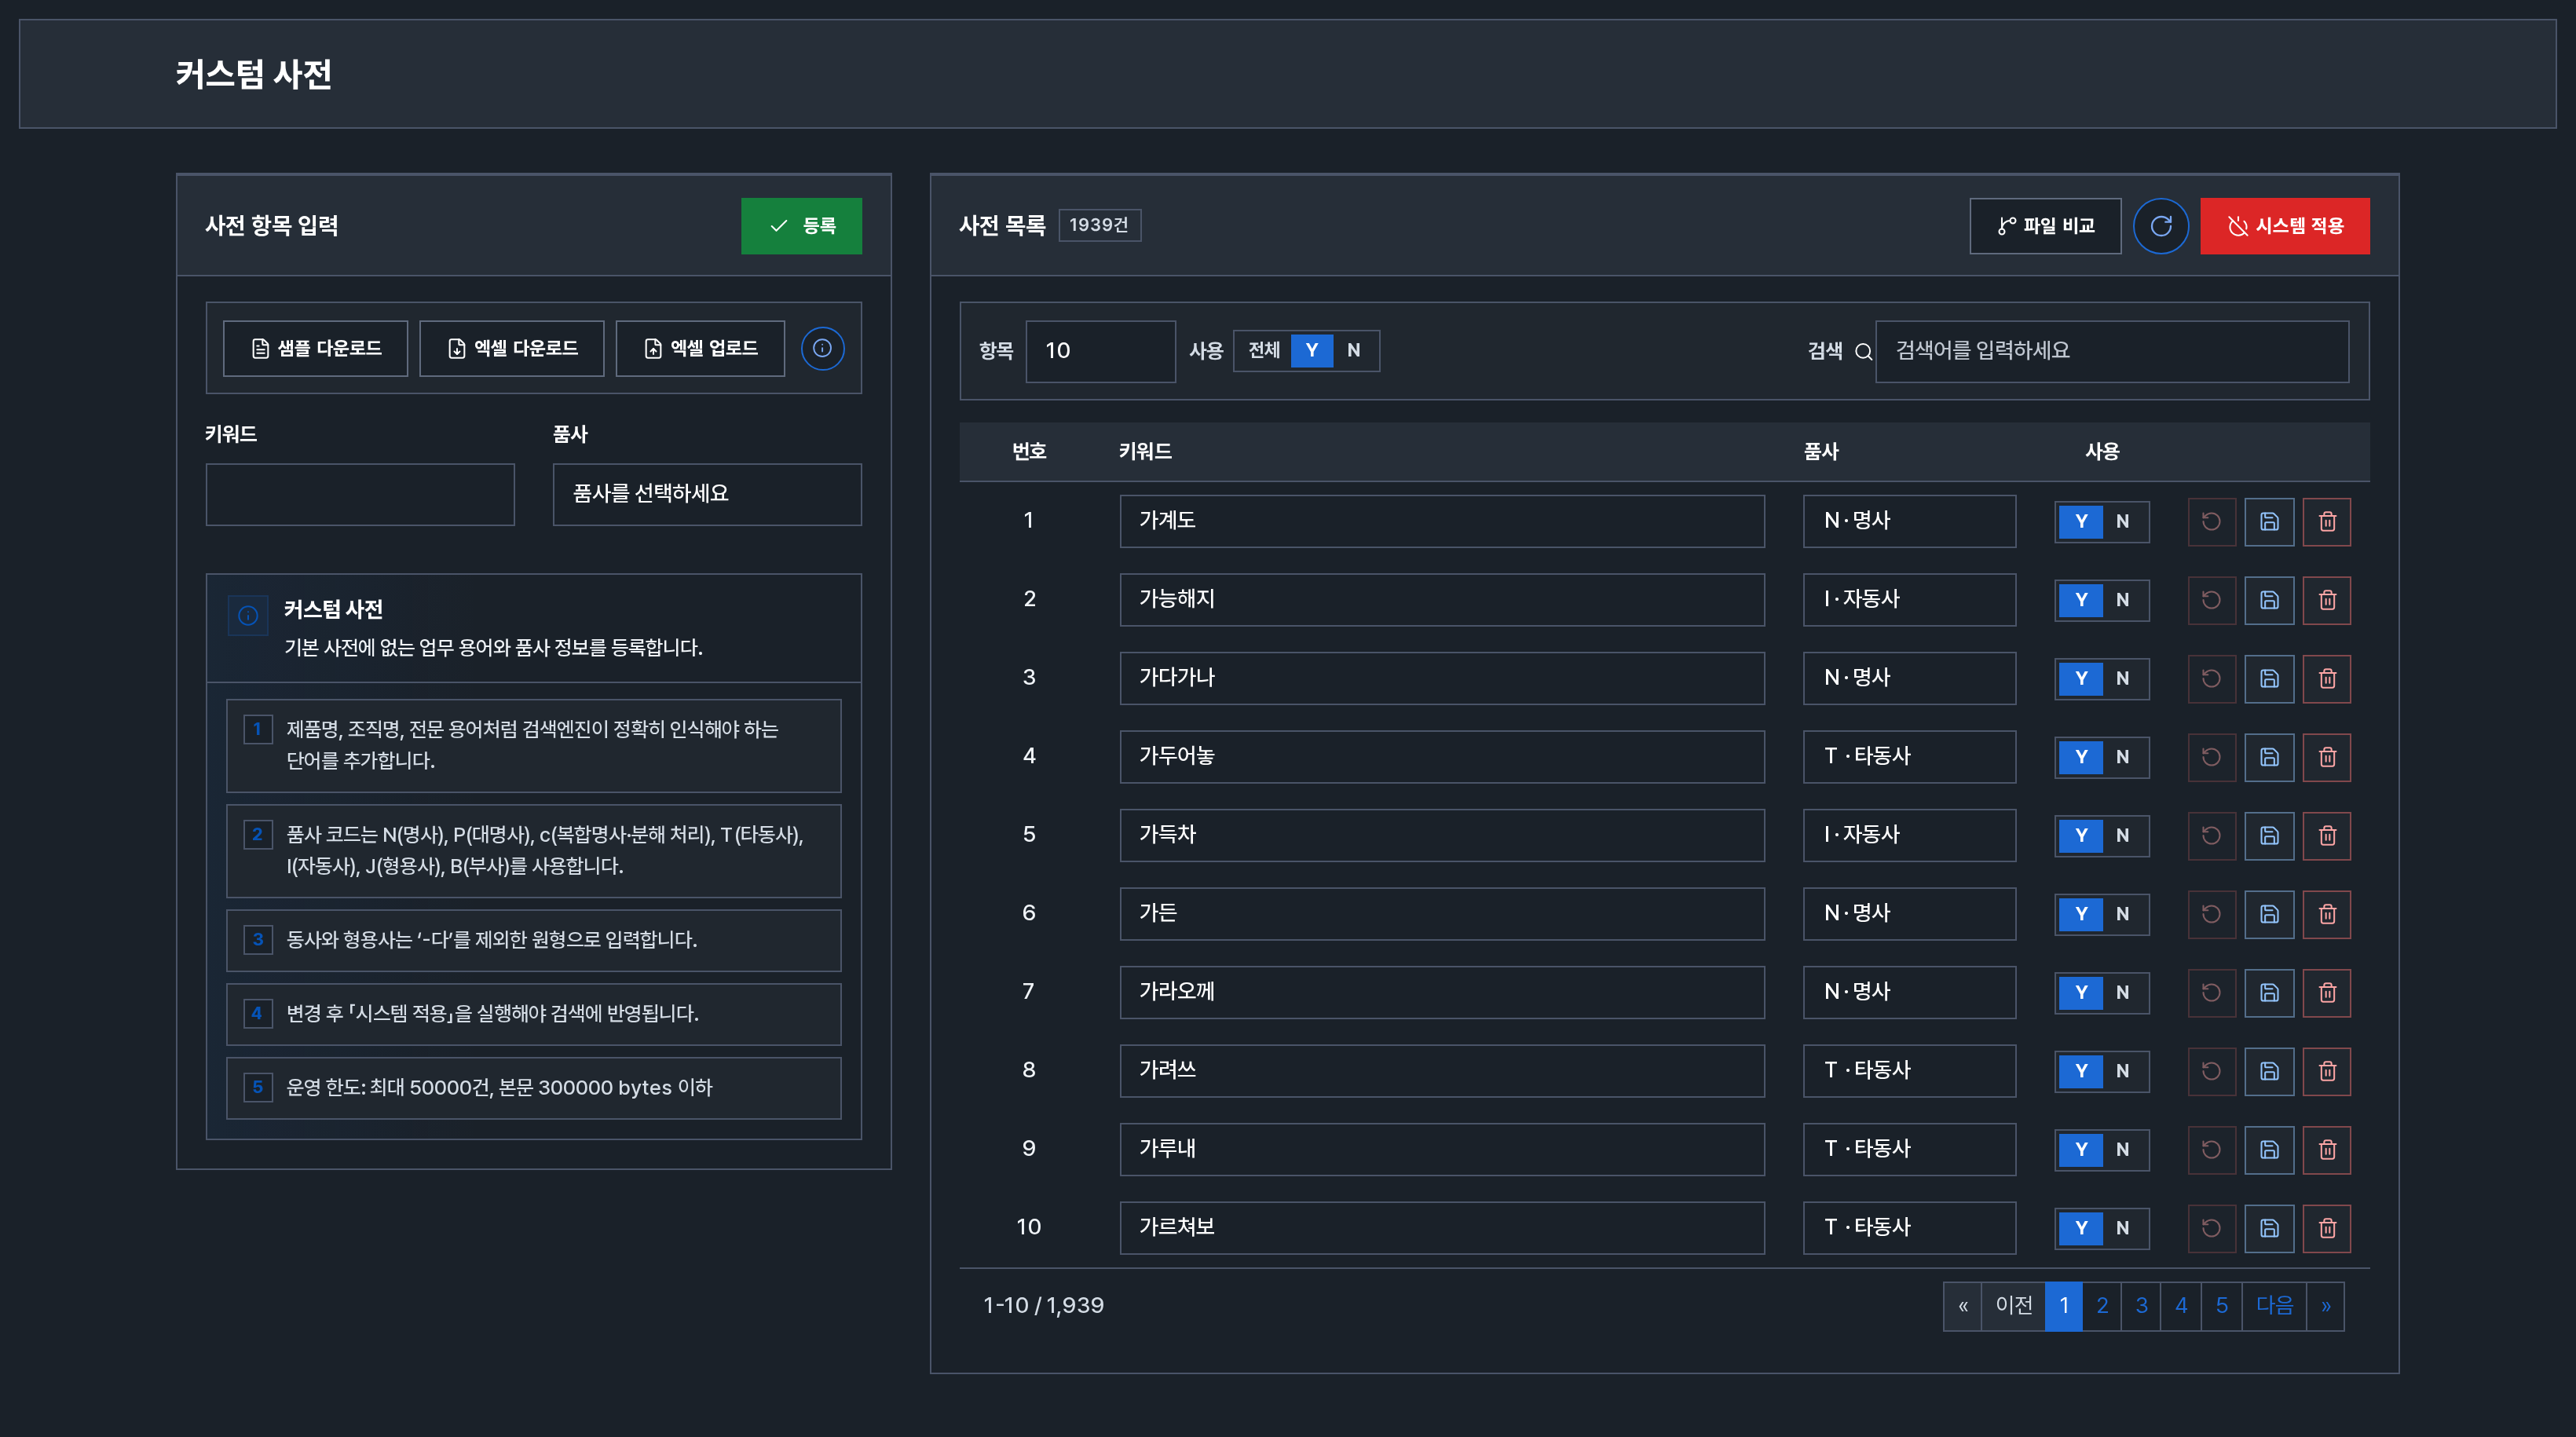Screen dimensions: 2576x1437
Task: Revert changes for the 가라오께 row
Action: click(x=2211, y=992)
